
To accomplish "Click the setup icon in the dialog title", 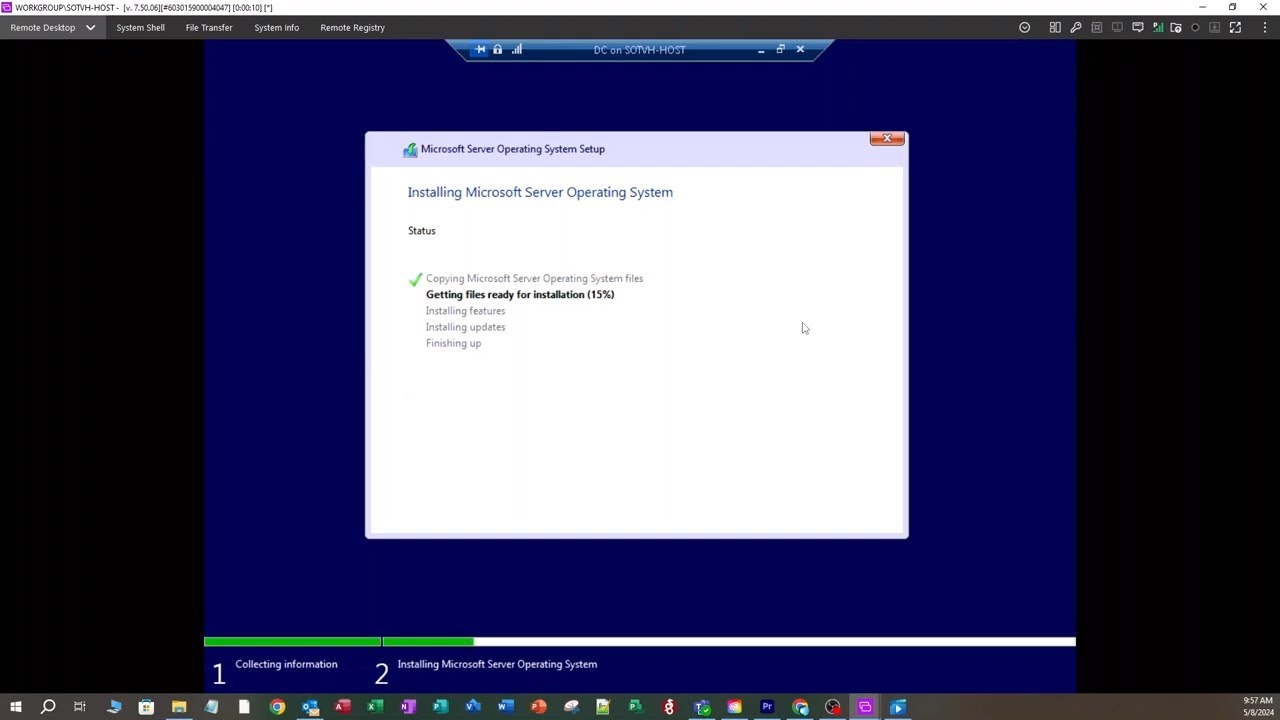I will (410, 150).
